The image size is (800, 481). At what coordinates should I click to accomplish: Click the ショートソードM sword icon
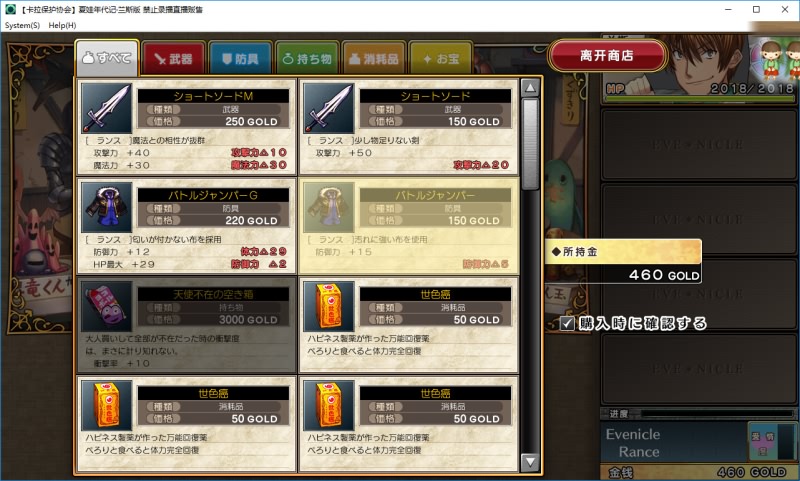pos(107,109)
